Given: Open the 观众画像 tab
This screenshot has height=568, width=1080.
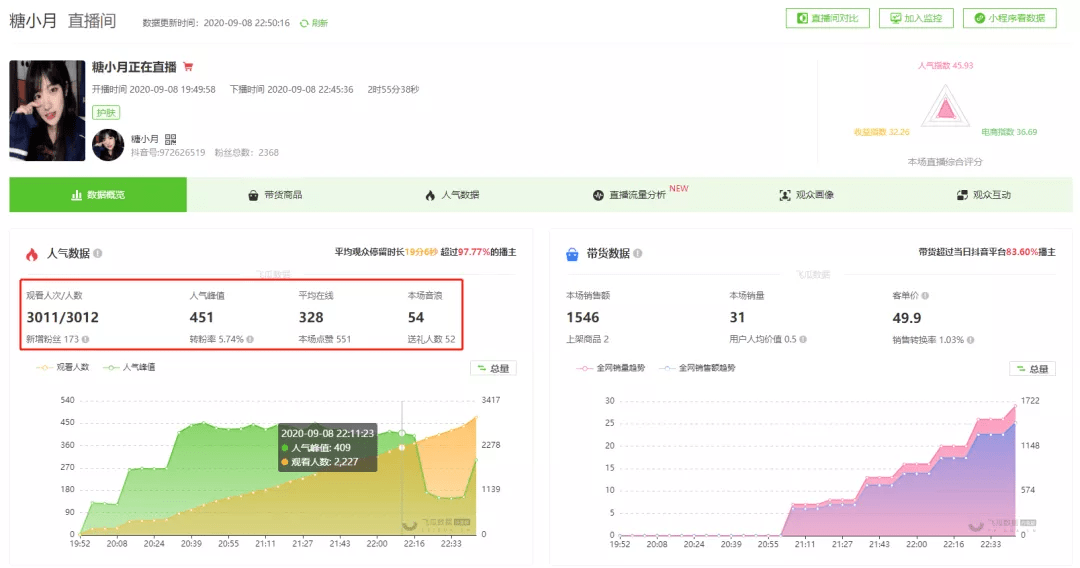Looking at the screenshot, I should (807, 195).
